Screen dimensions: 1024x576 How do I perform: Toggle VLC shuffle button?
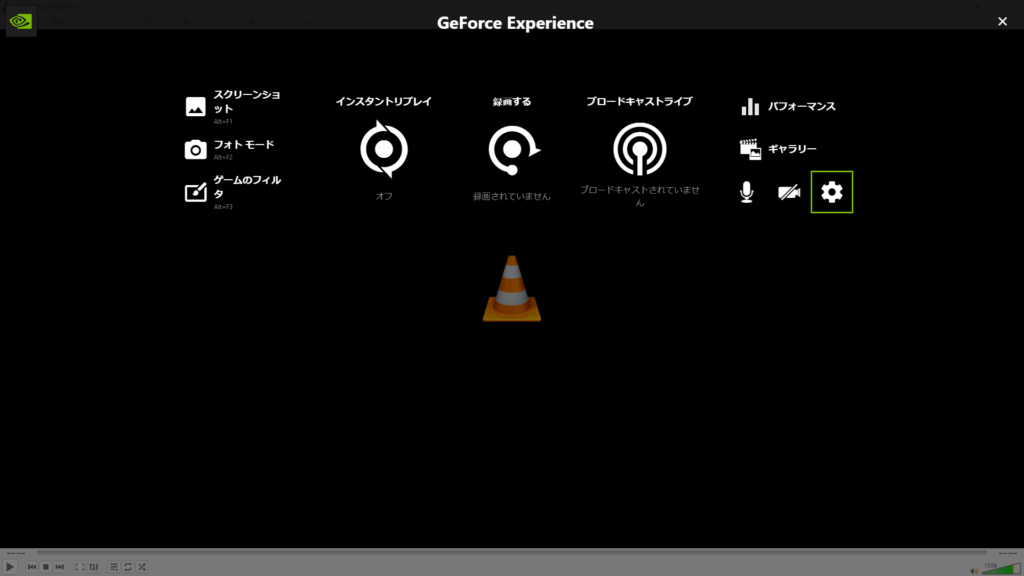click(x=142, y=567)
